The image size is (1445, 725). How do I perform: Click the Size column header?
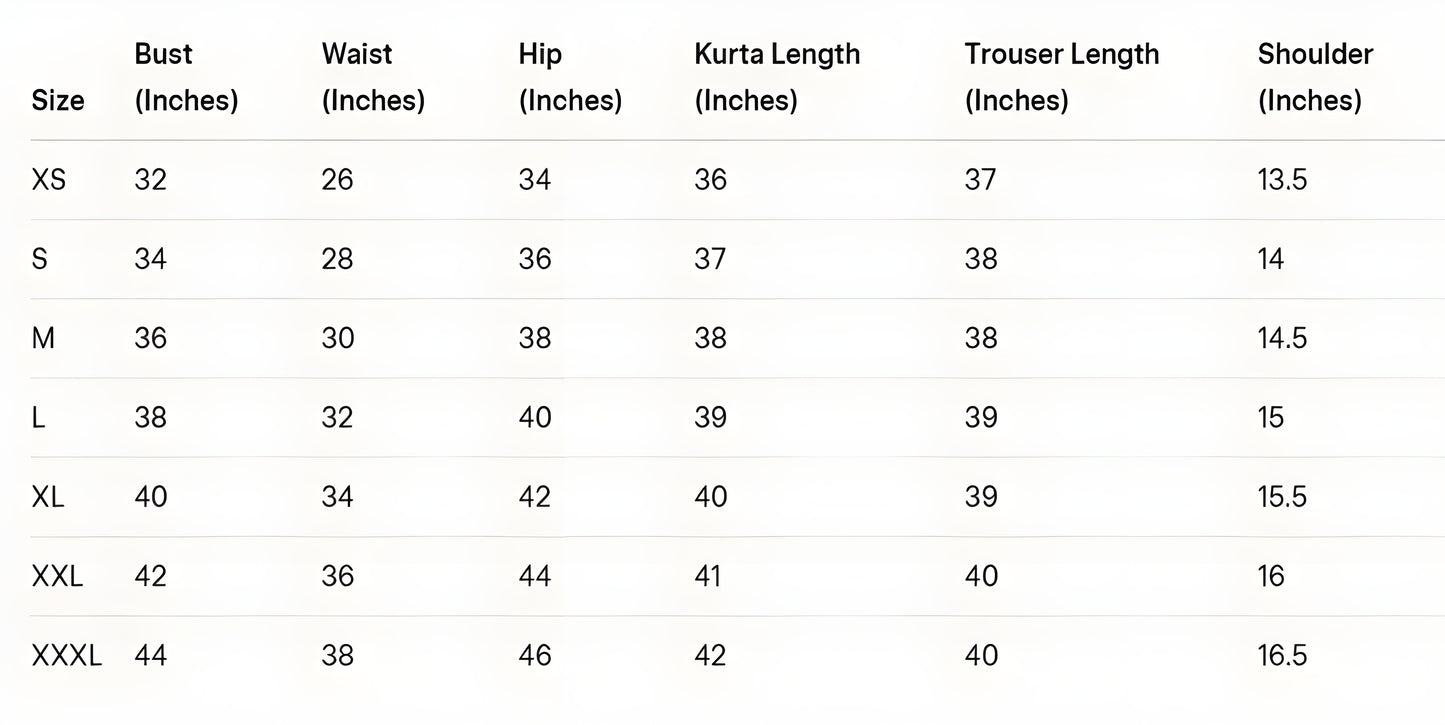[x=58, y=100]
